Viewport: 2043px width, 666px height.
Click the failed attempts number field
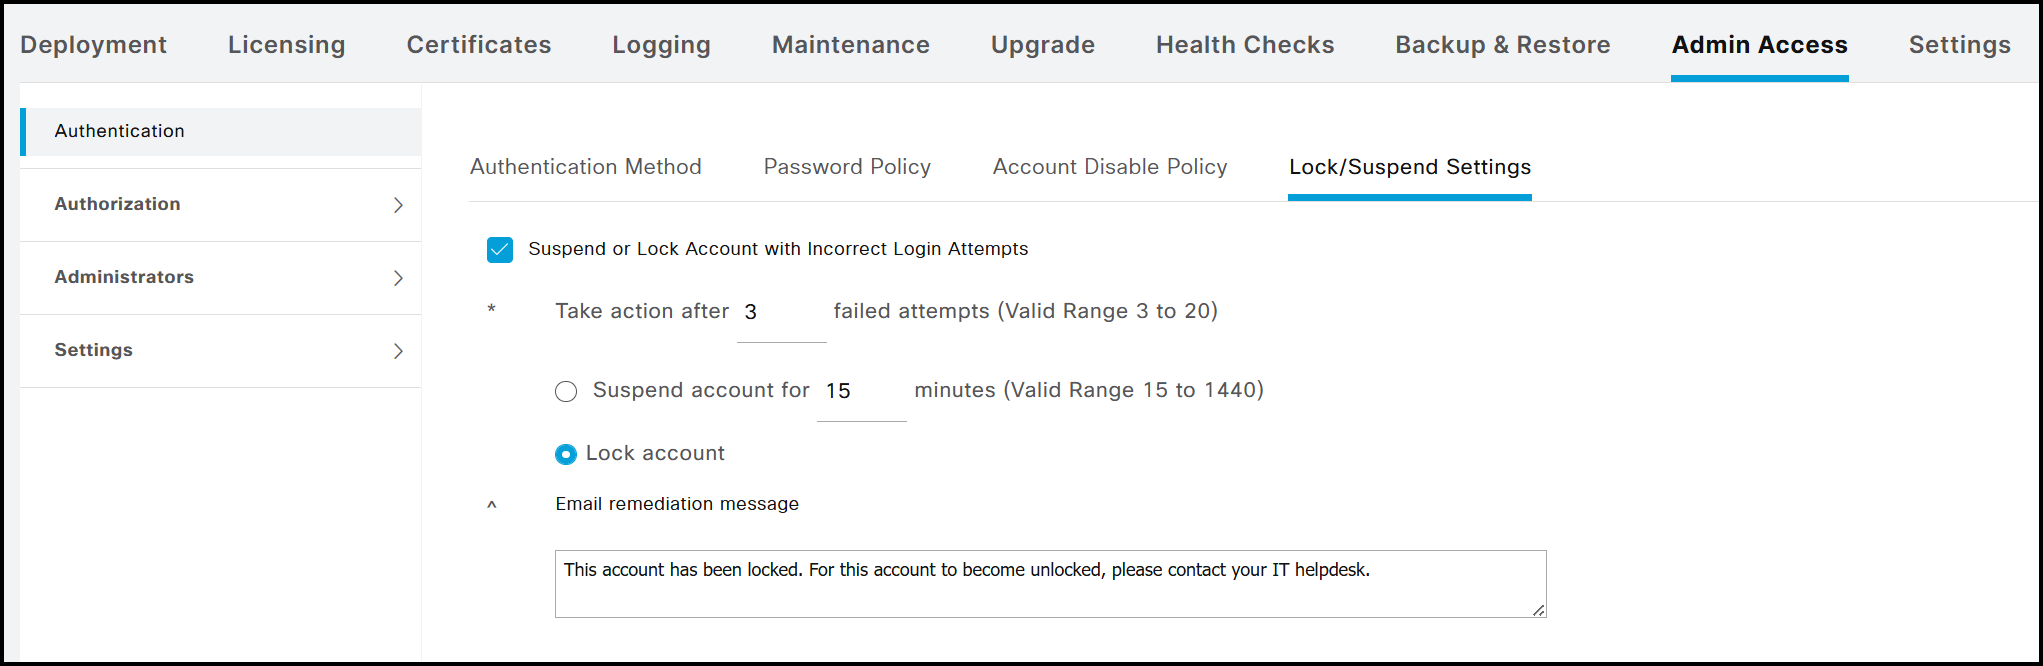point(781,313)
